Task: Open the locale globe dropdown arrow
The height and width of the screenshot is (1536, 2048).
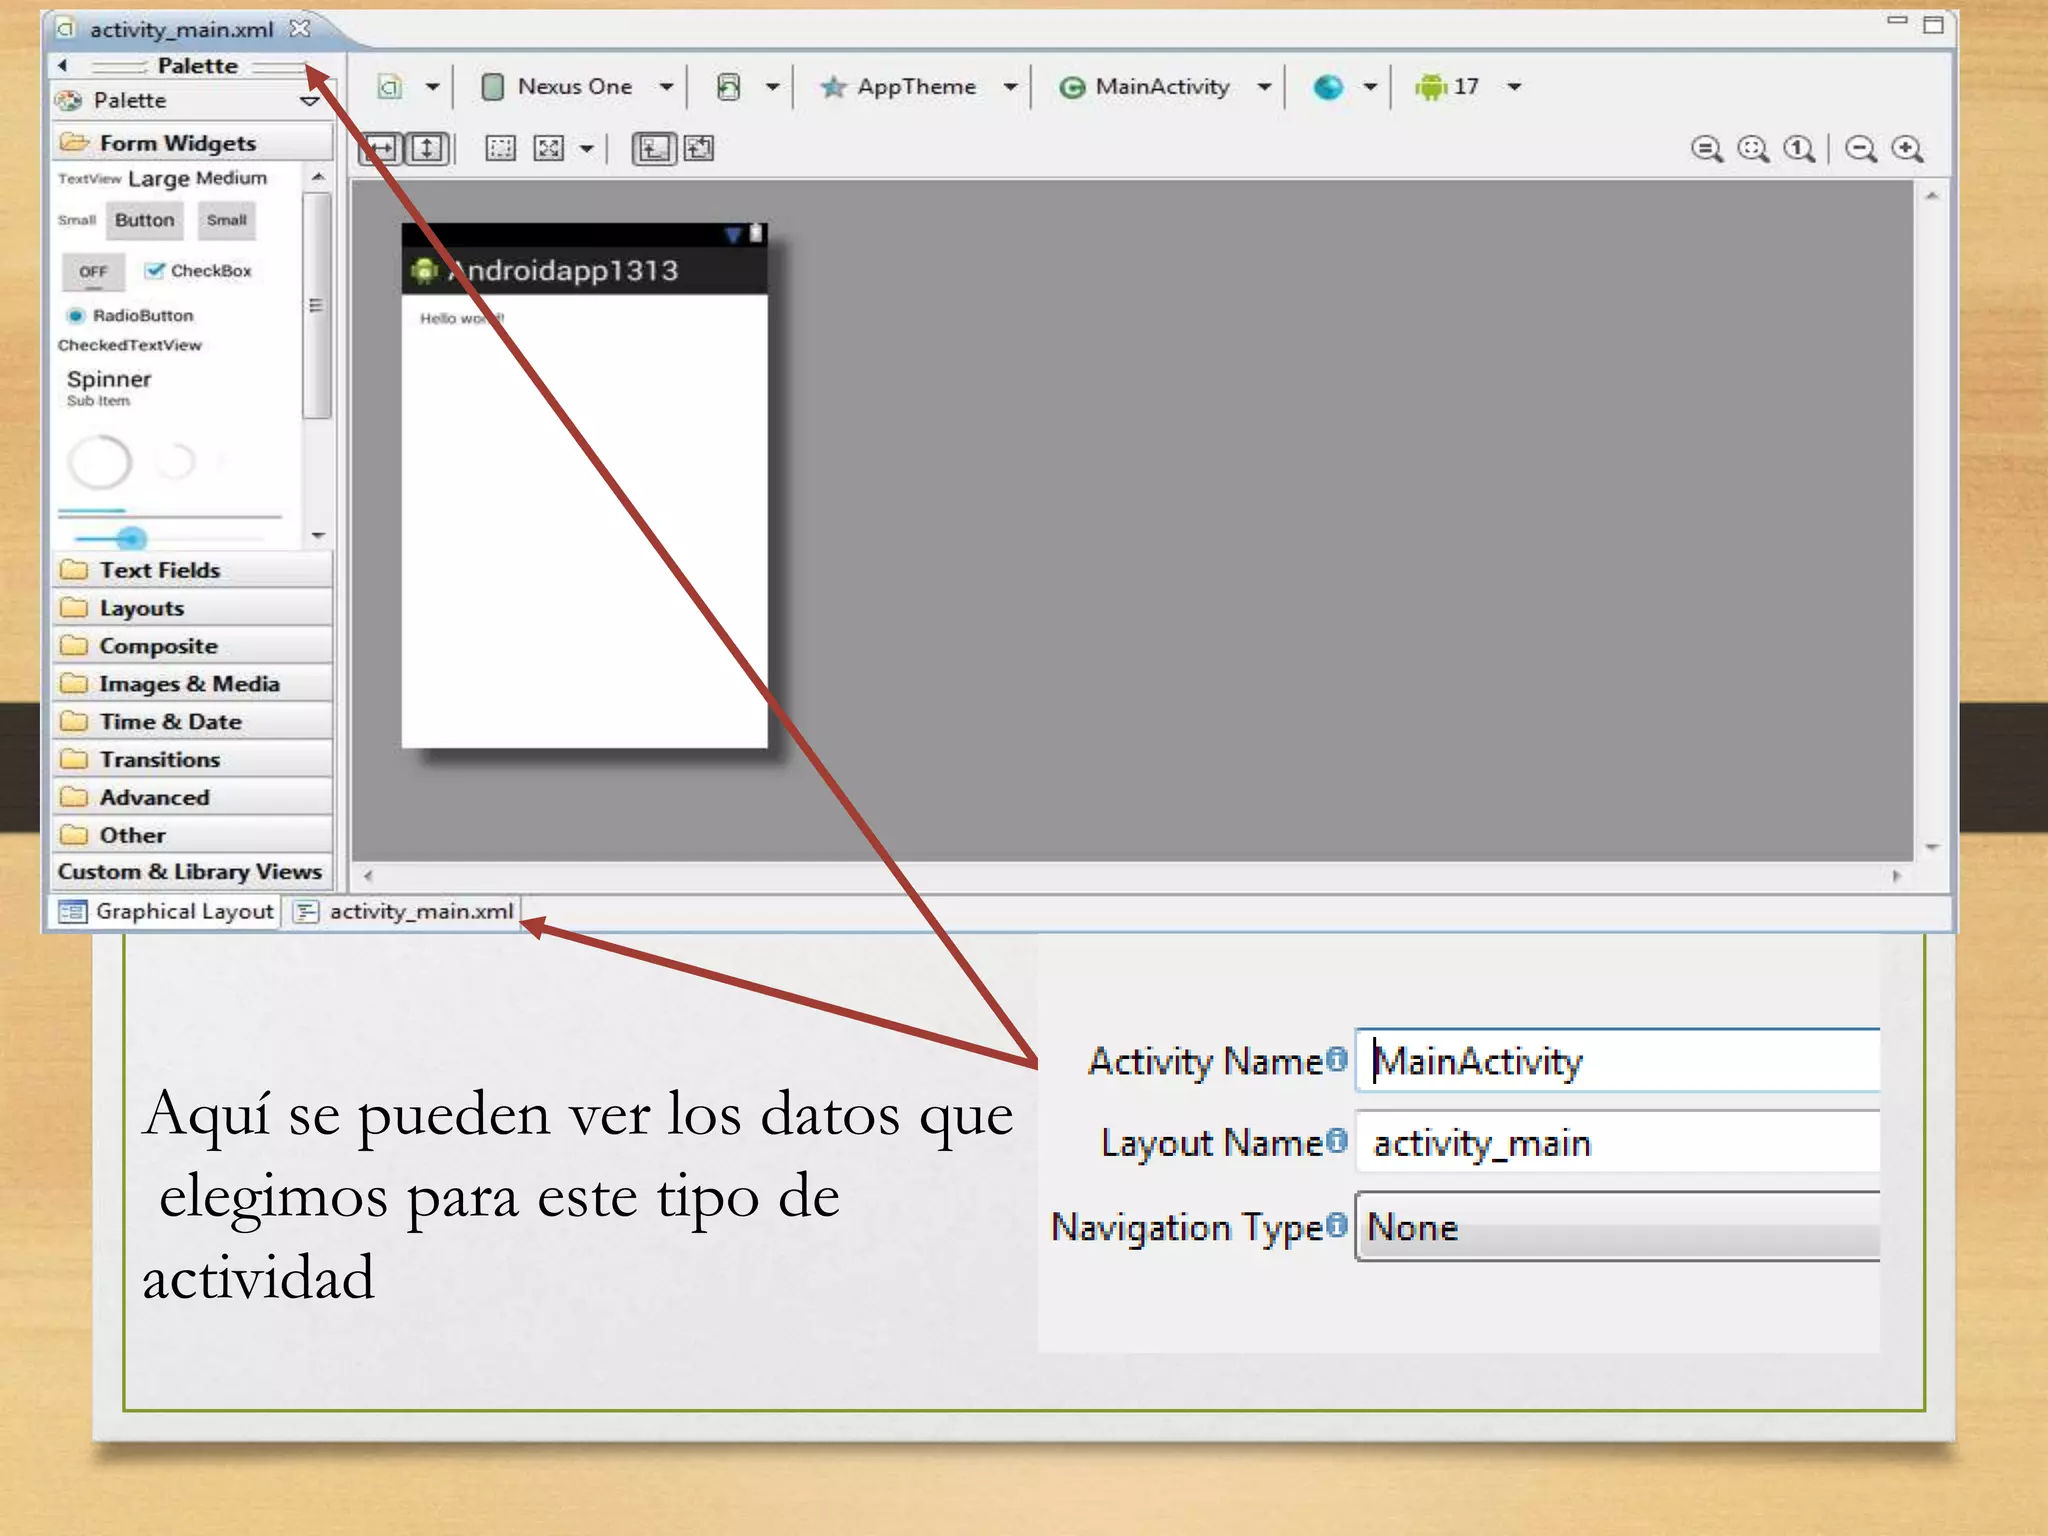Action: tap(1370, 87)
